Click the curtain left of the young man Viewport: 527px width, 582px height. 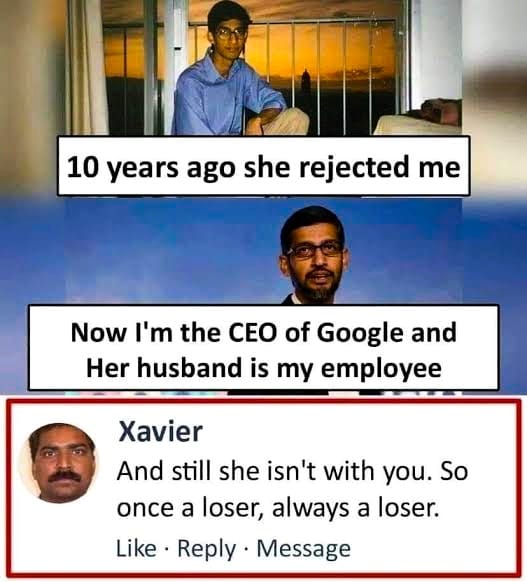85,67
